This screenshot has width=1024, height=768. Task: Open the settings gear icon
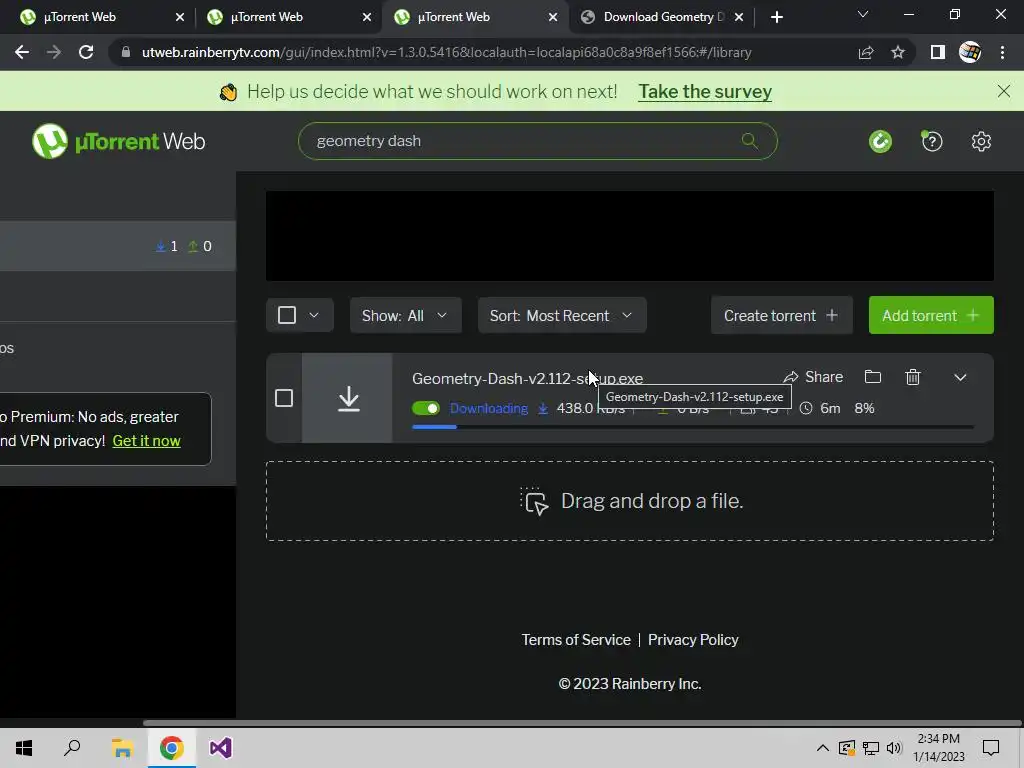[x=981, y=141]
